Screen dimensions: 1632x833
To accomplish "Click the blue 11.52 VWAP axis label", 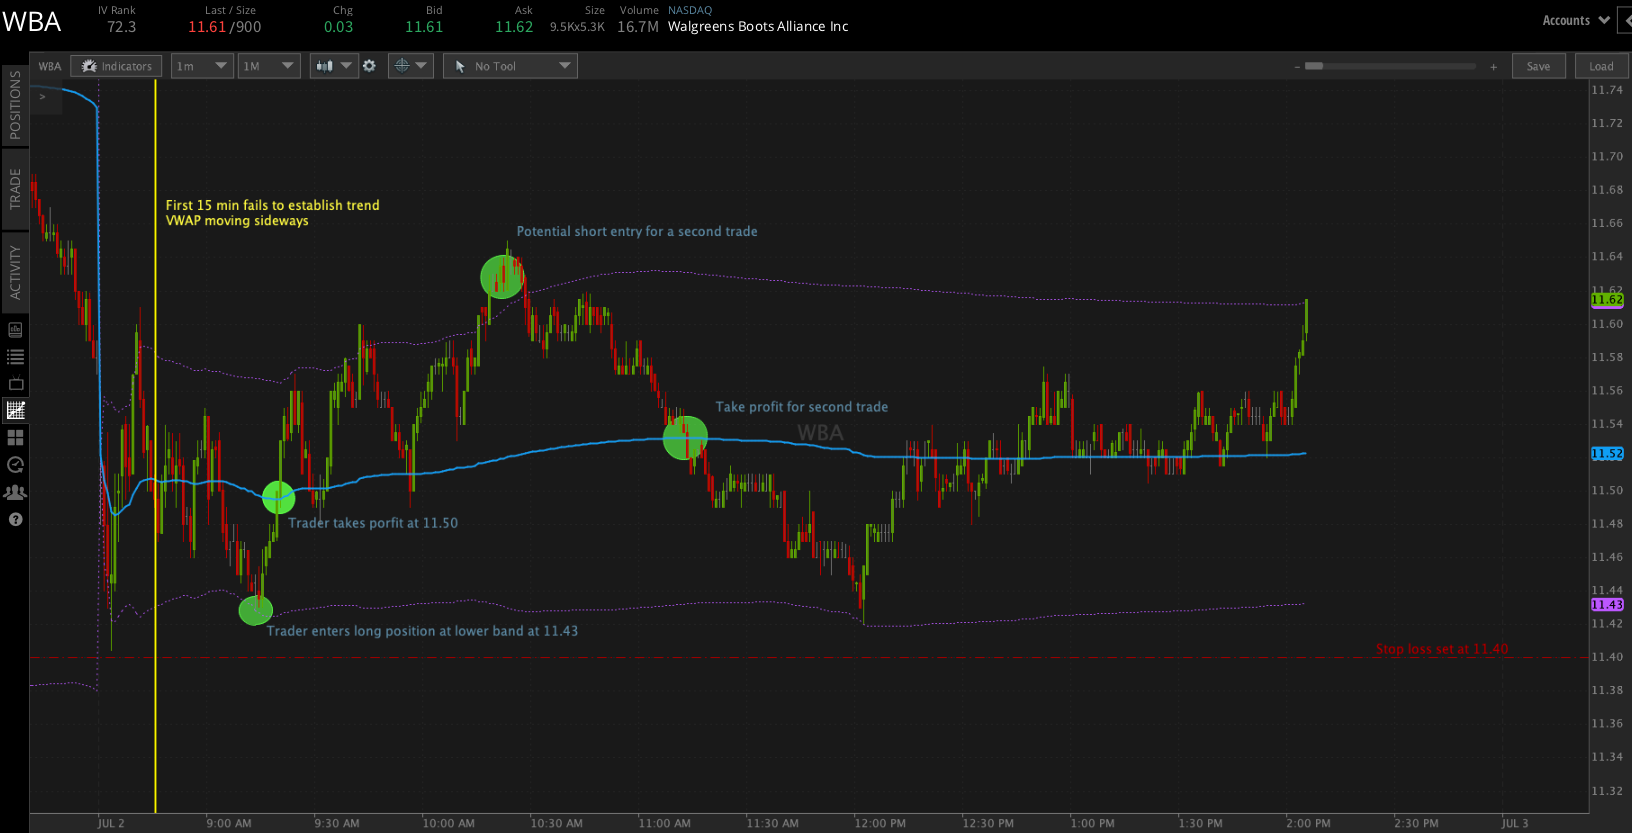I will [x=1607, y=454].
